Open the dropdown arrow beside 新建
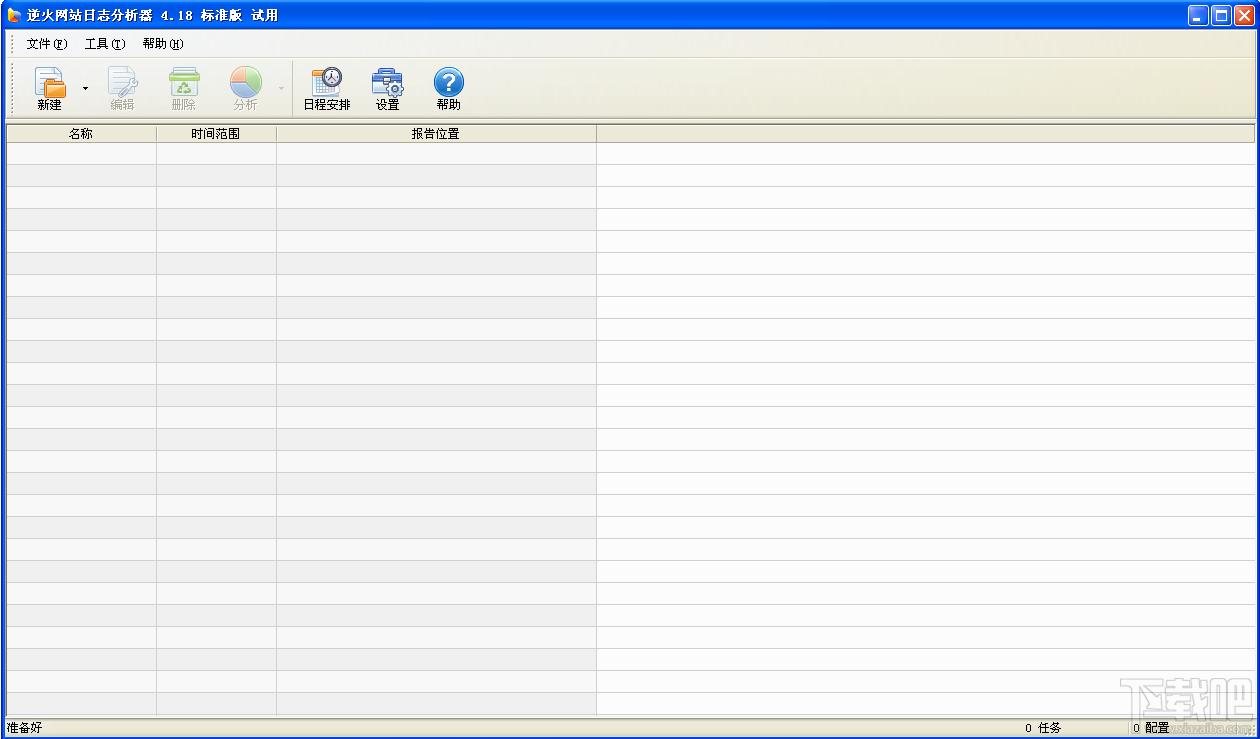Screen dimensions: 1260x739 coord(85,89)
